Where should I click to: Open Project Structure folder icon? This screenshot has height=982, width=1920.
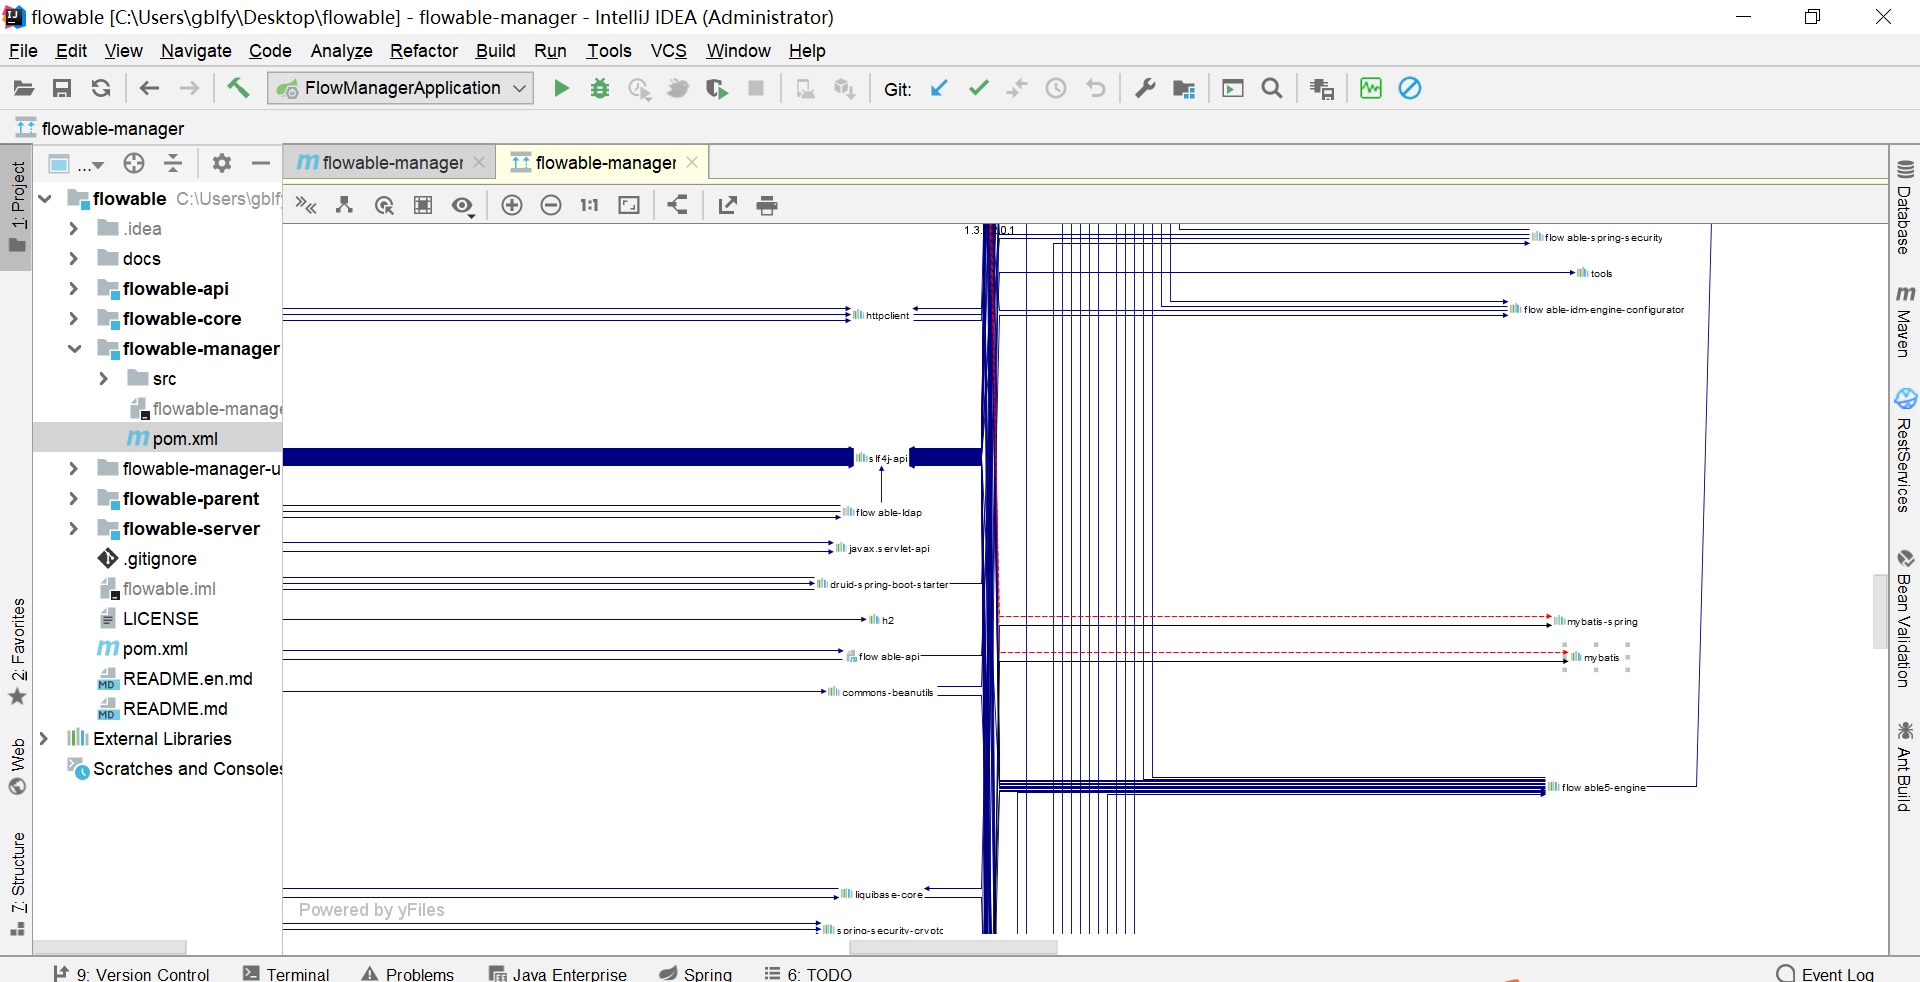[x=1184, y=89]
